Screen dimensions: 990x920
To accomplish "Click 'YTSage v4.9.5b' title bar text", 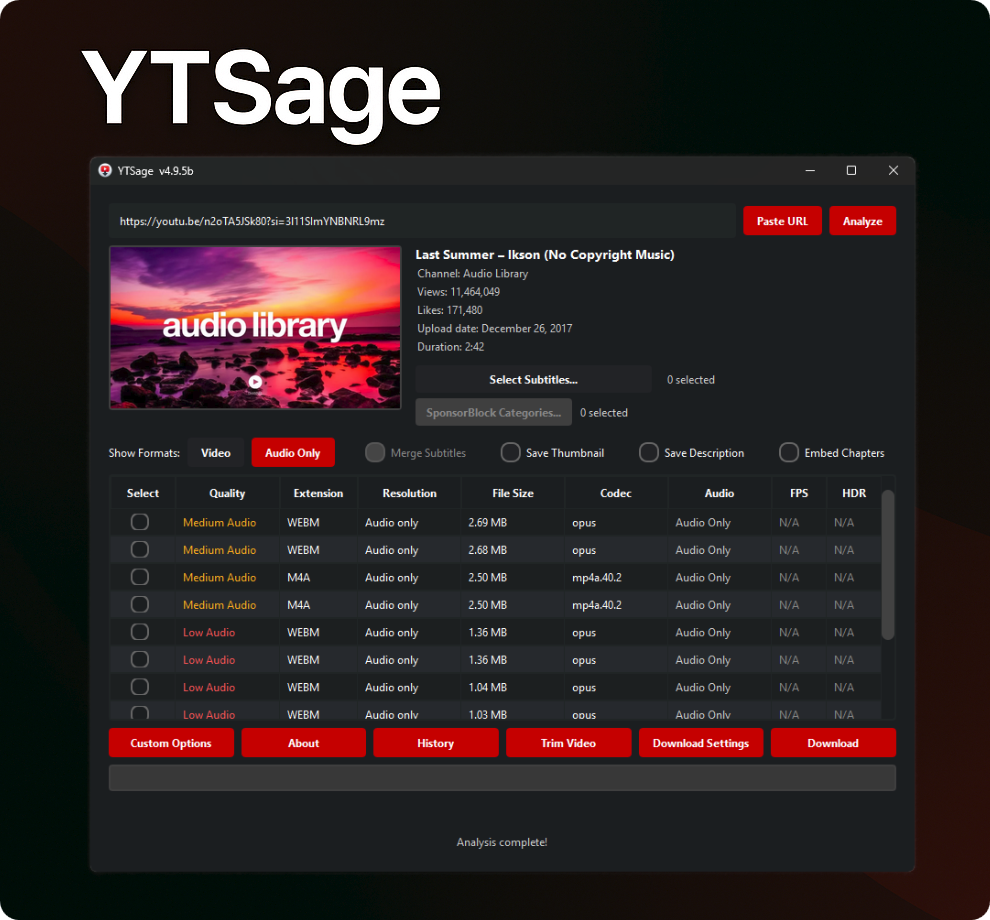I will pyautogui.click(x=155, y=171).
